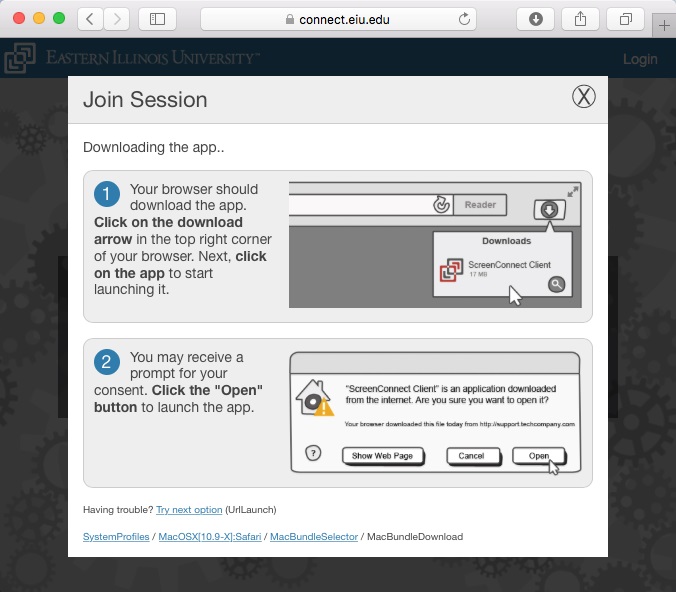Screen dimensions: 676x592
Task: Click the Eastern Illinois University logo icon
Action: pyautogui.click(x=19, y=58)
